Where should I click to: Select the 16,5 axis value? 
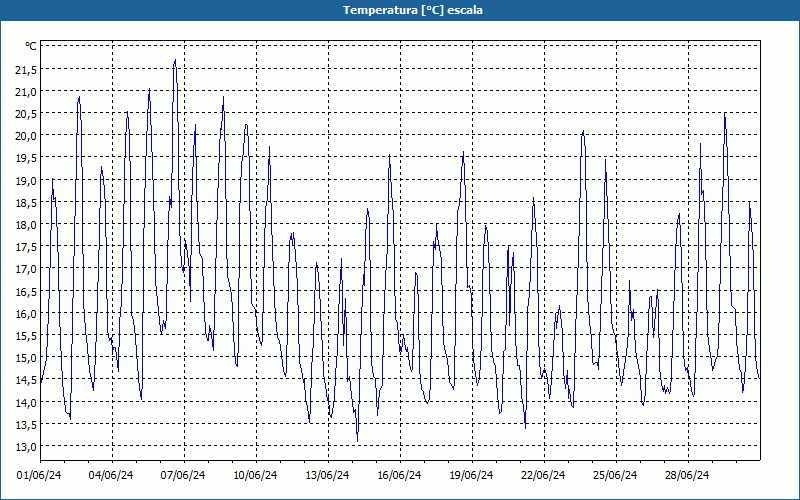pos(26,291)
